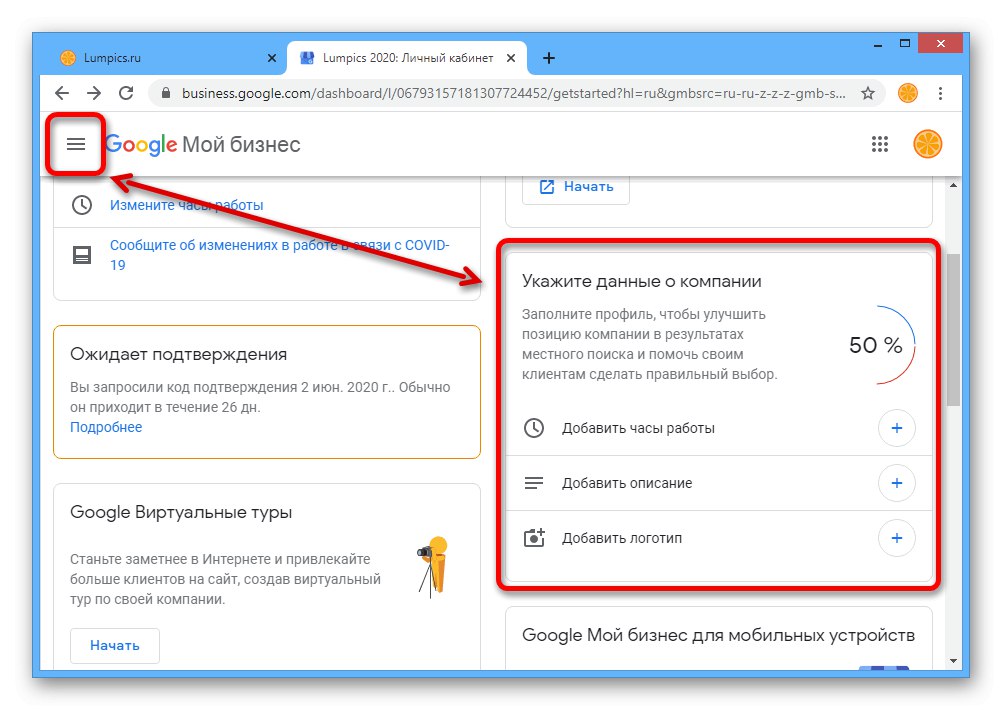
Task: Click the page's vertical scrollbar thumb
Action: [x=951, y=330]
